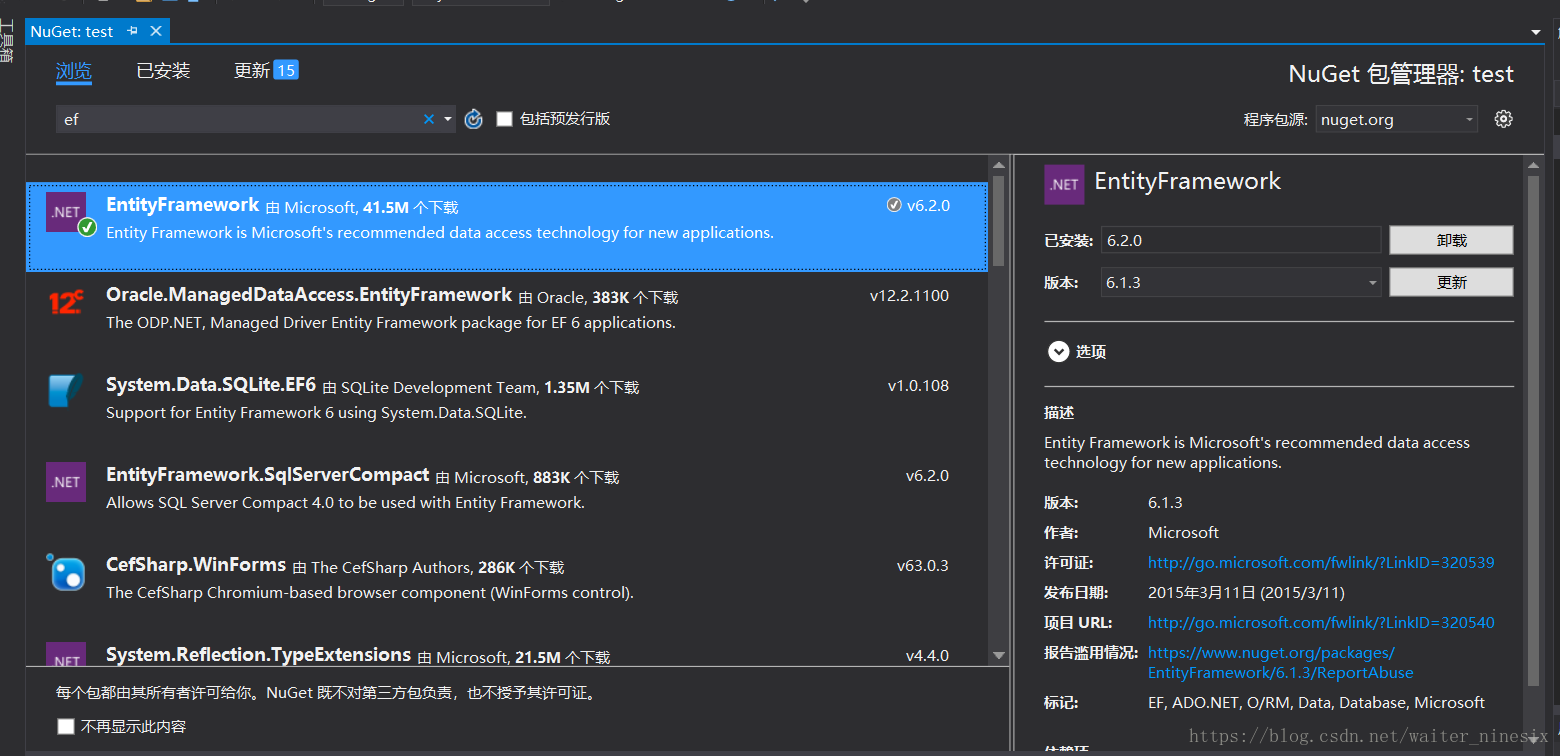Click the details pane scrollbar up arrow

click(1534, 165)
